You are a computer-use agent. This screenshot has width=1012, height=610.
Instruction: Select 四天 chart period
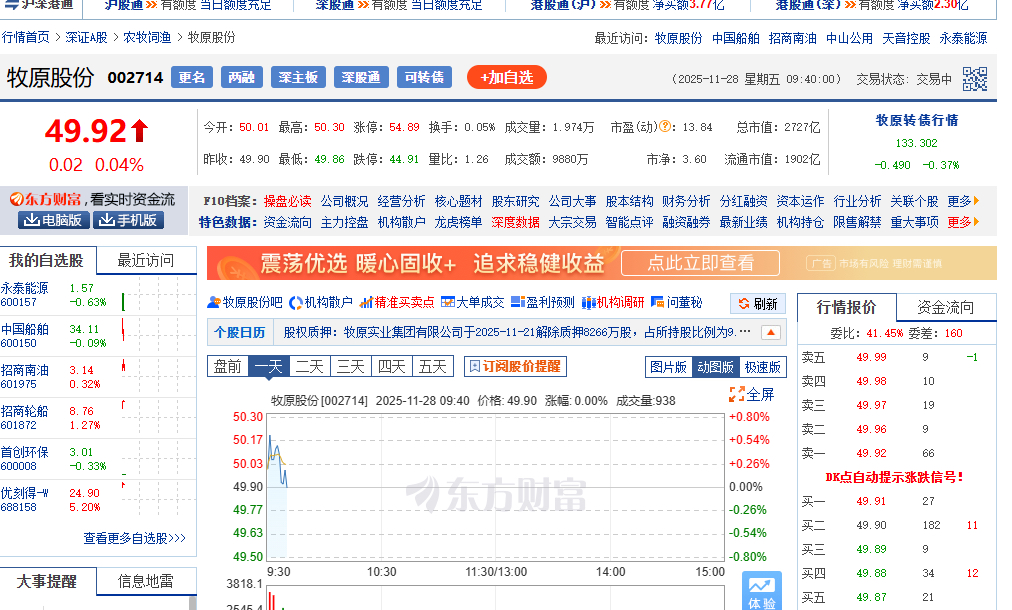[392, 367]
